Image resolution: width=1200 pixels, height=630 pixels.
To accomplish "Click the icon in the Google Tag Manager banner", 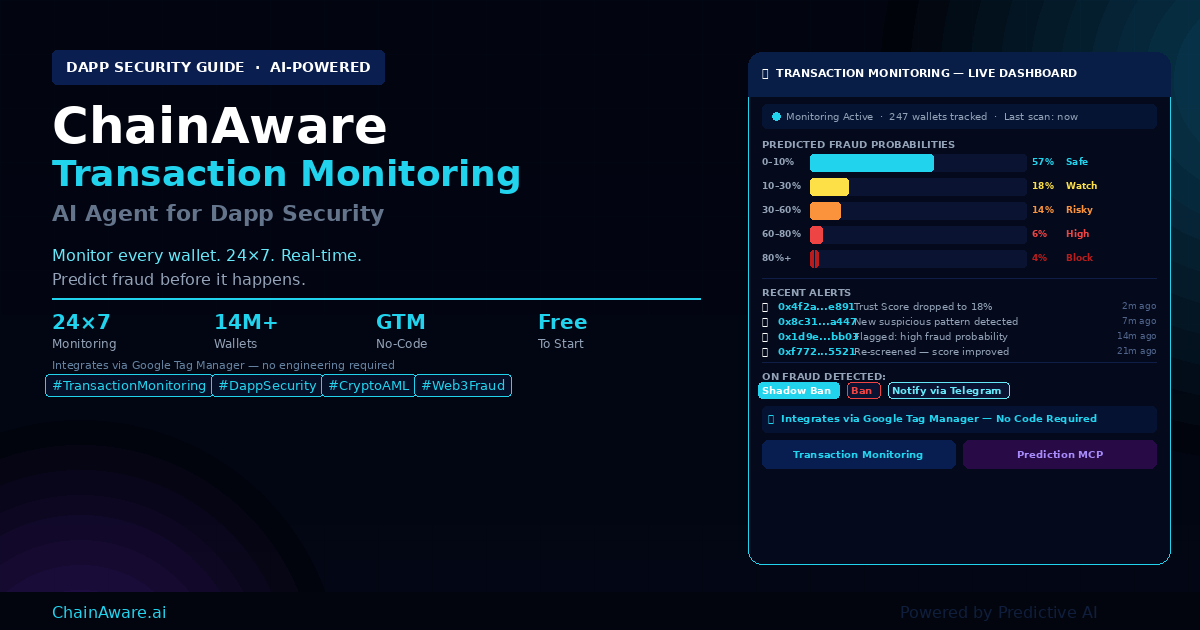I will (771, 419).
